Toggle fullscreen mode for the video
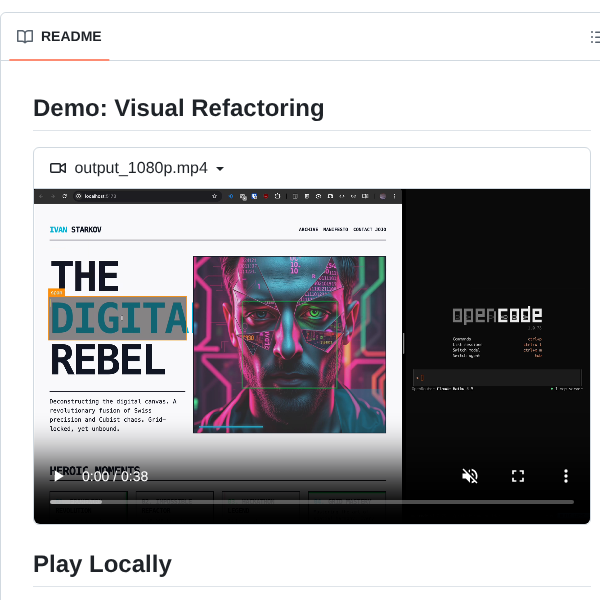Image resolution: width=600 pixels, height=600 pixels. pos(518,476)
